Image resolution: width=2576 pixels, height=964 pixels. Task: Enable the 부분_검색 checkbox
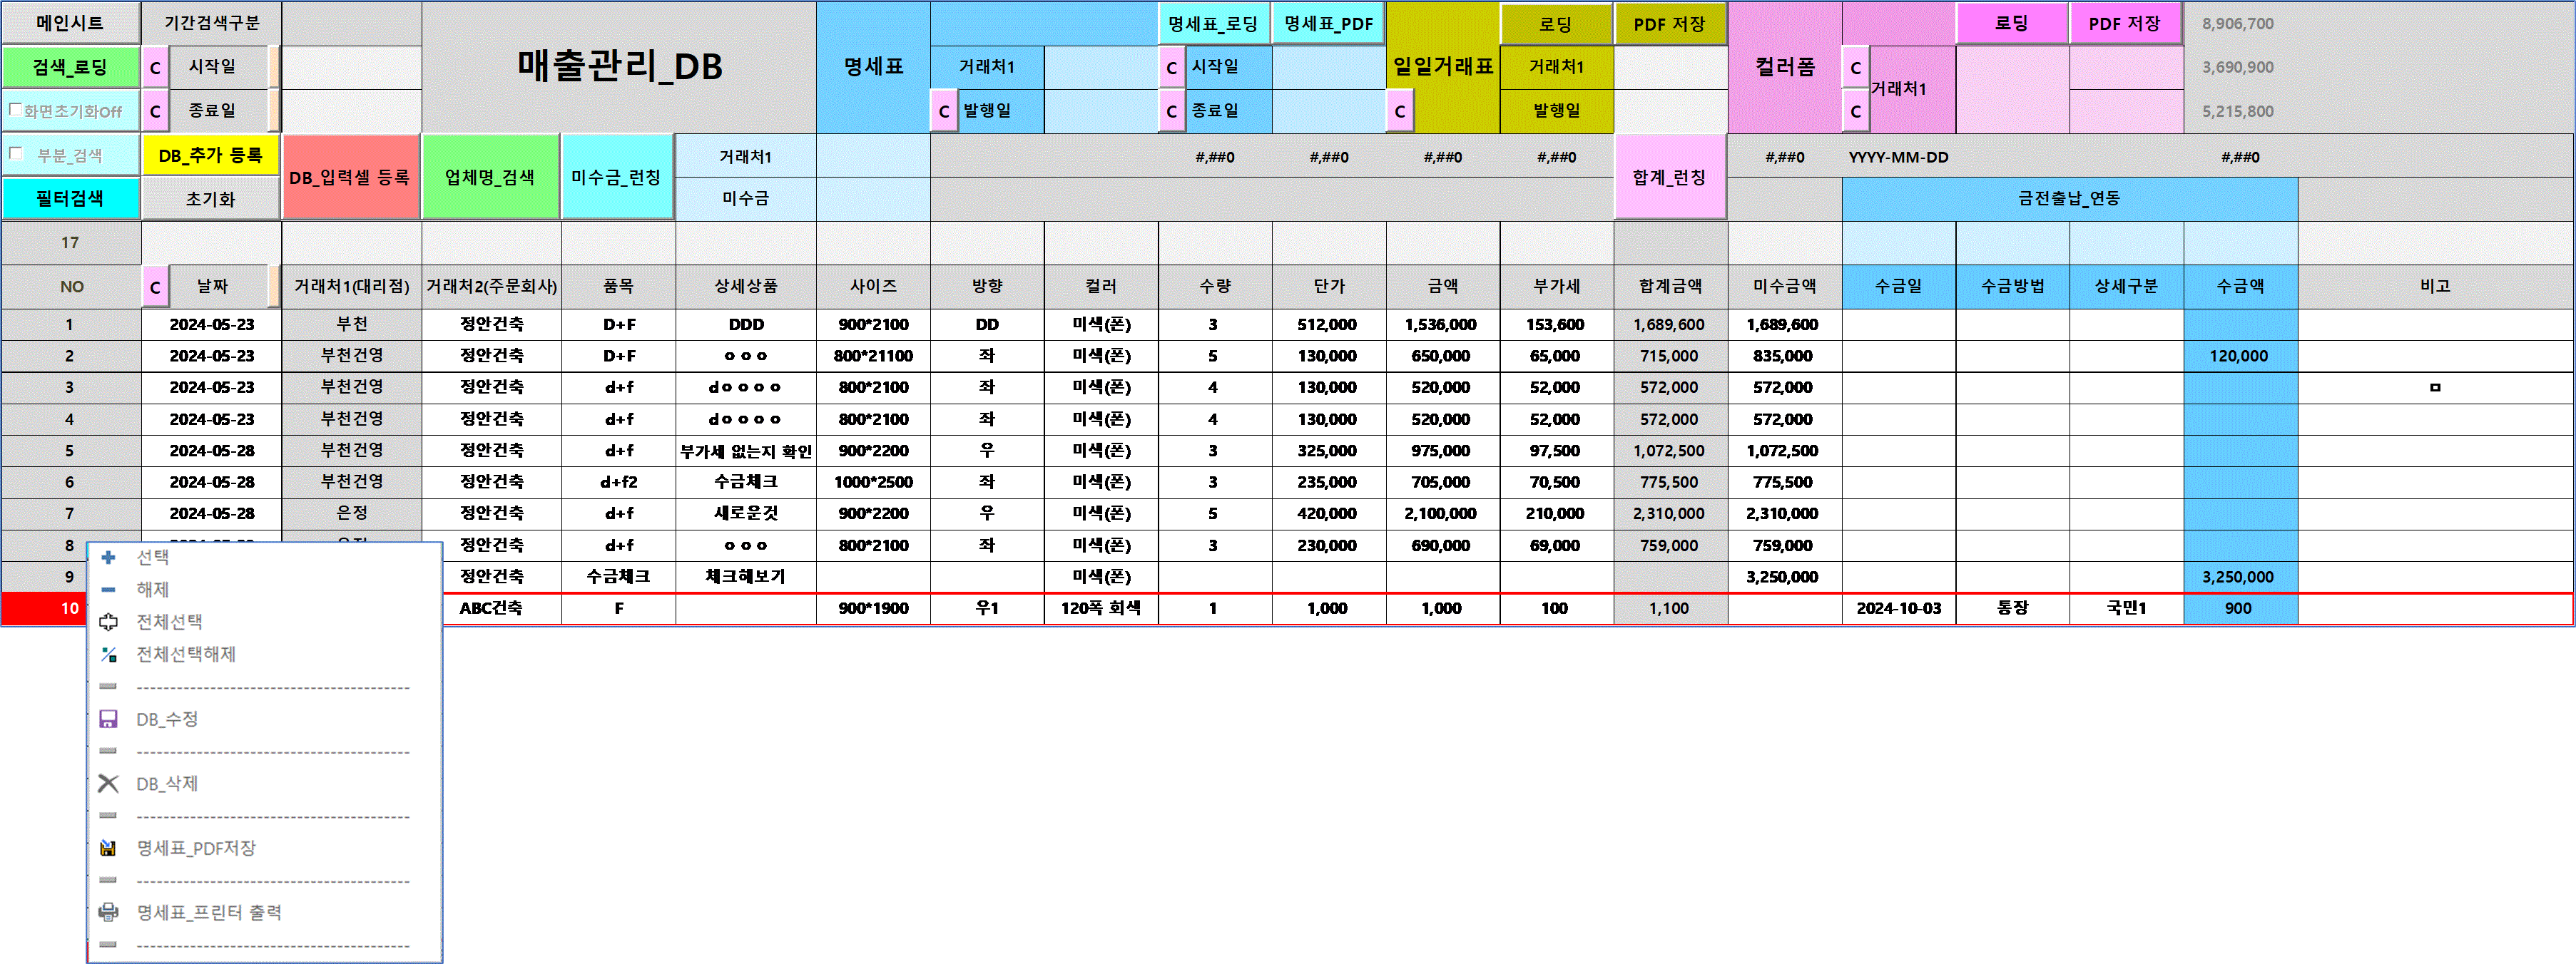click(15, 153)
